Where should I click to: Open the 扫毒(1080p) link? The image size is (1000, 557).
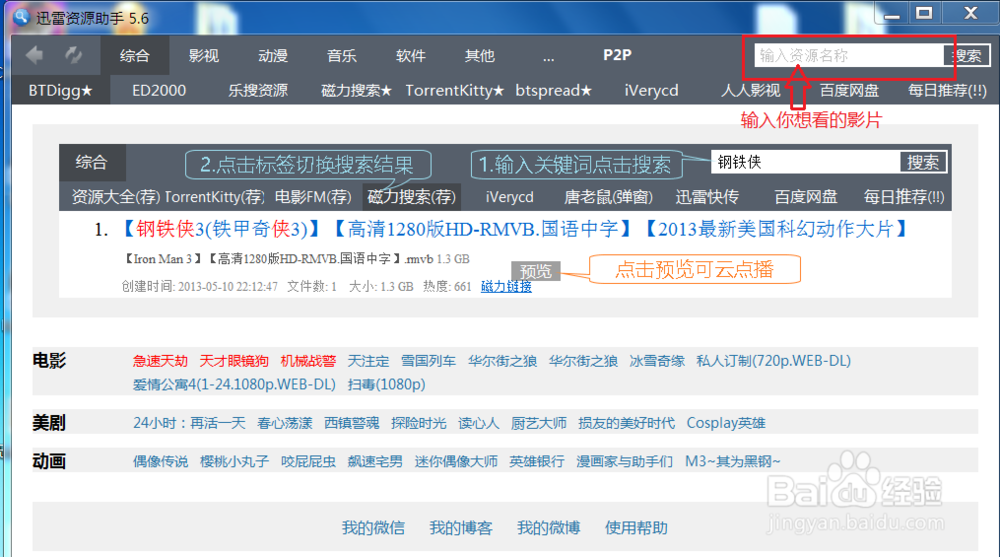coord(386,384)
